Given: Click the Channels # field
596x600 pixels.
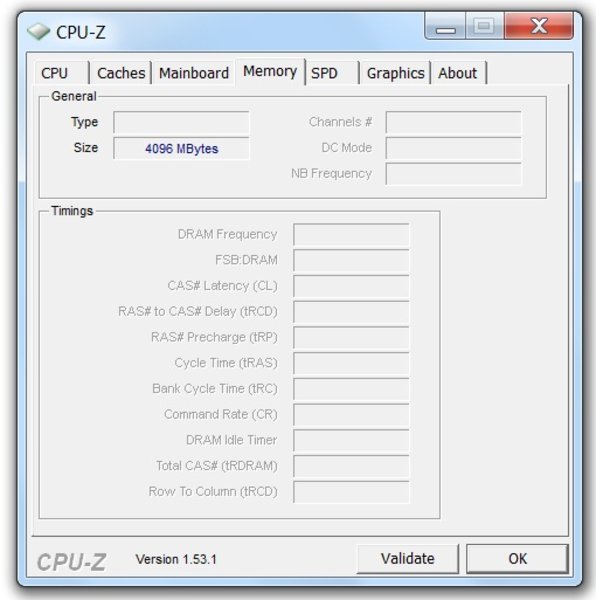Looking at the screenshot, I should click(453, 122).
